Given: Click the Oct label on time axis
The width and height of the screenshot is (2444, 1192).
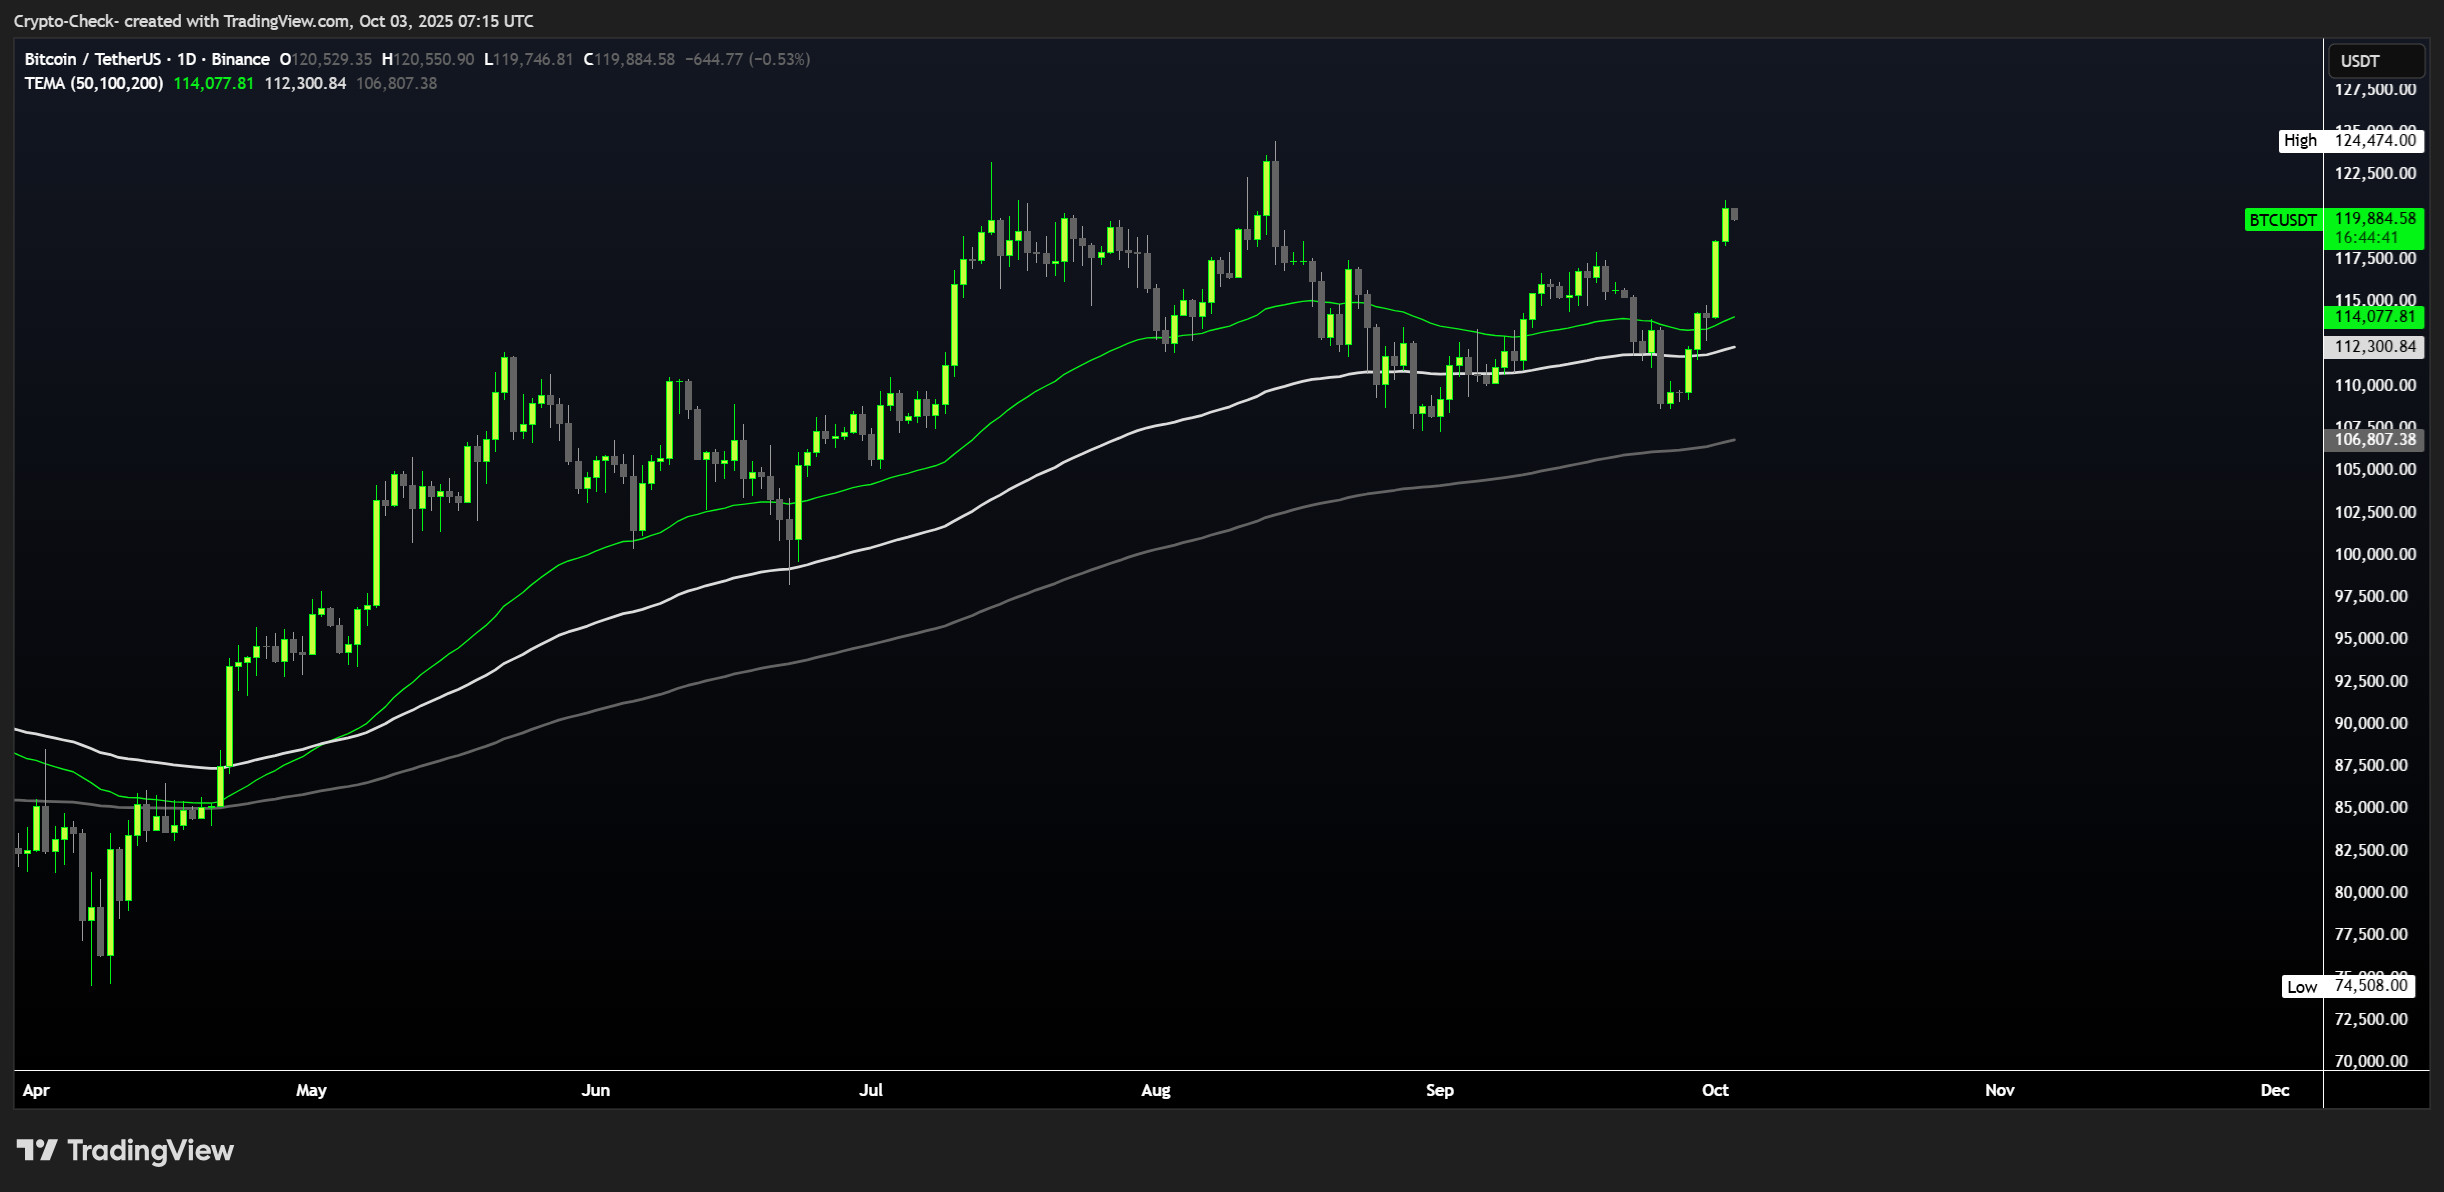Looking at the screenshot, I should click(1715, 1090).
